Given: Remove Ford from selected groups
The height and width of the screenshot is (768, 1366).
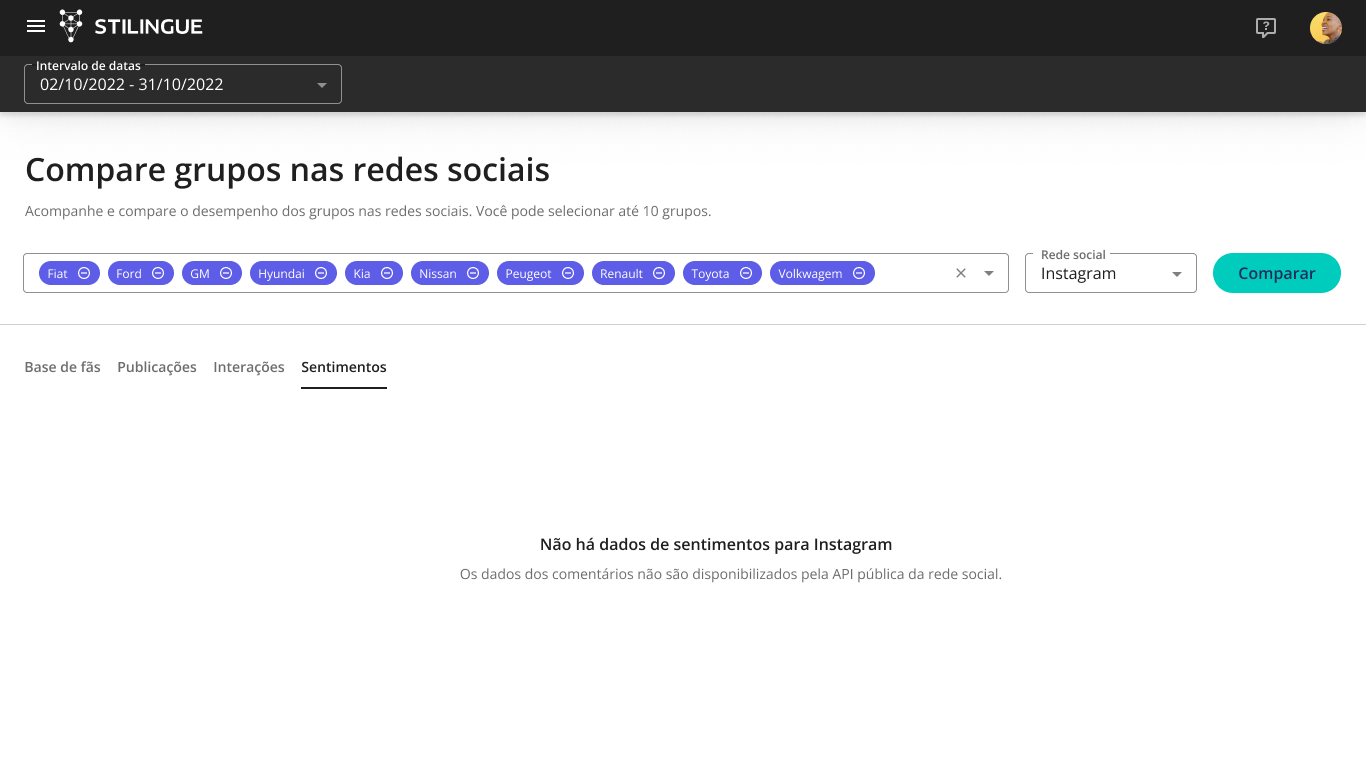Looking at the screenshot, I should point(158,273).
